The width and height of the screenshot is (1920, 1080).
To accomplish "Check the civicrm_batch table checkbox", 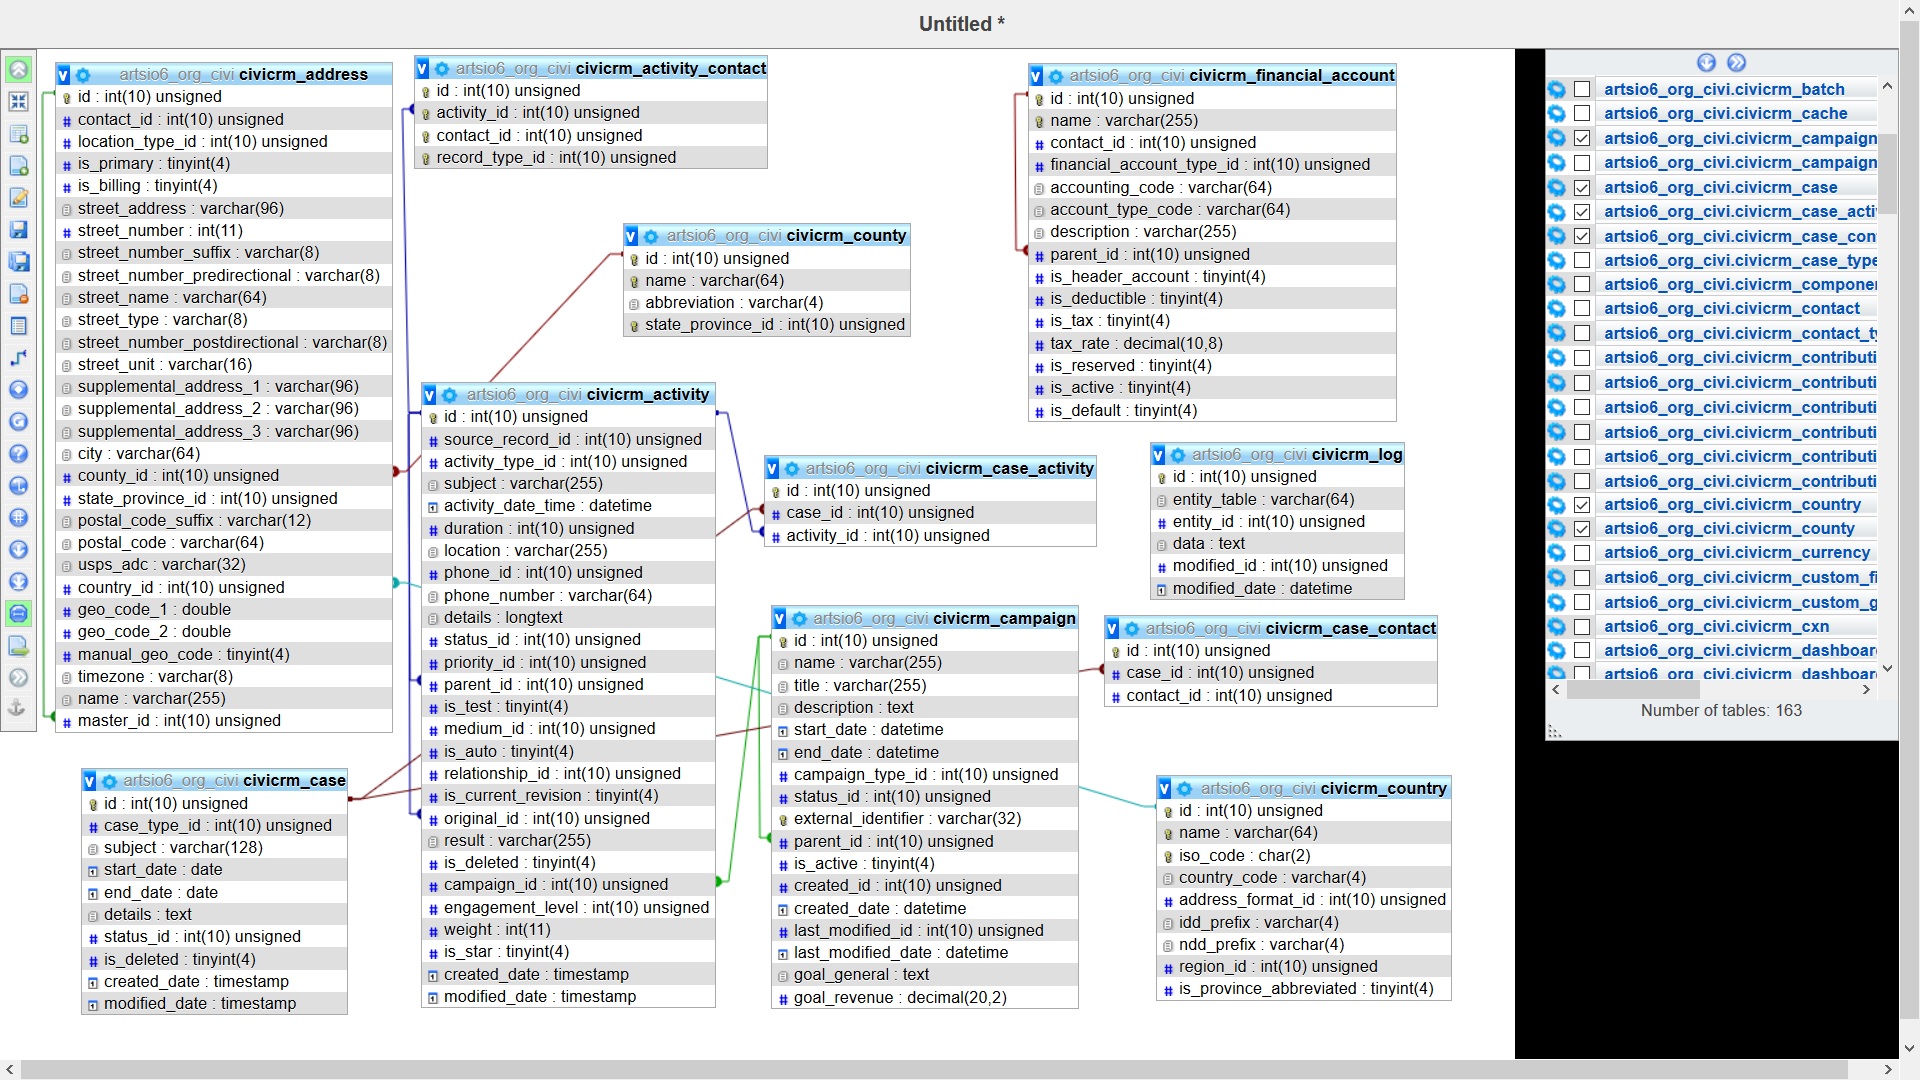I will click(x=1582, y=89).
